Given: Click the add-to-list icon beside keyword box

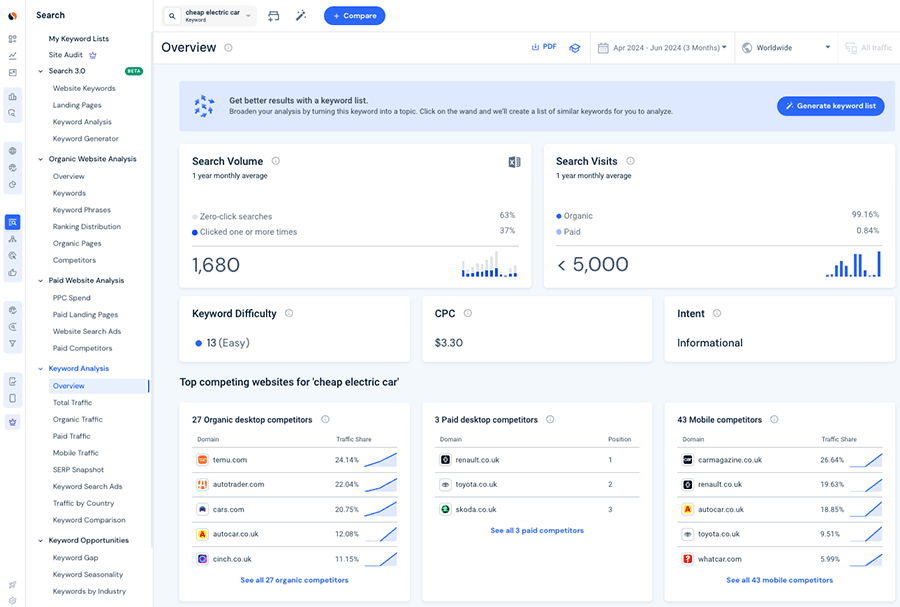Looking at the screenshot, I should pyautogui.click(x=274, y=16).
